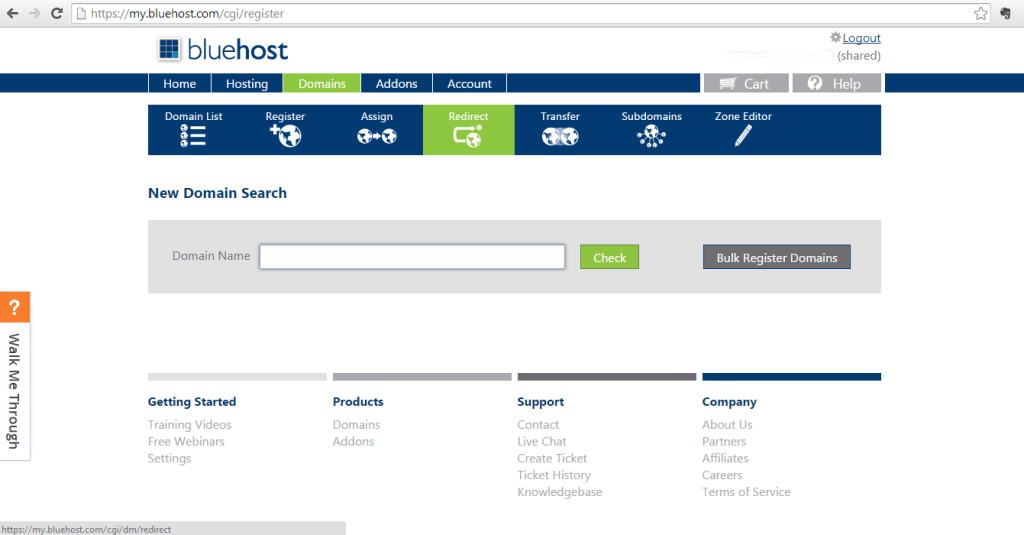The image size is (1024, 535).
Task: Click the Evernote extension icon
Action: coord(1006,13)
